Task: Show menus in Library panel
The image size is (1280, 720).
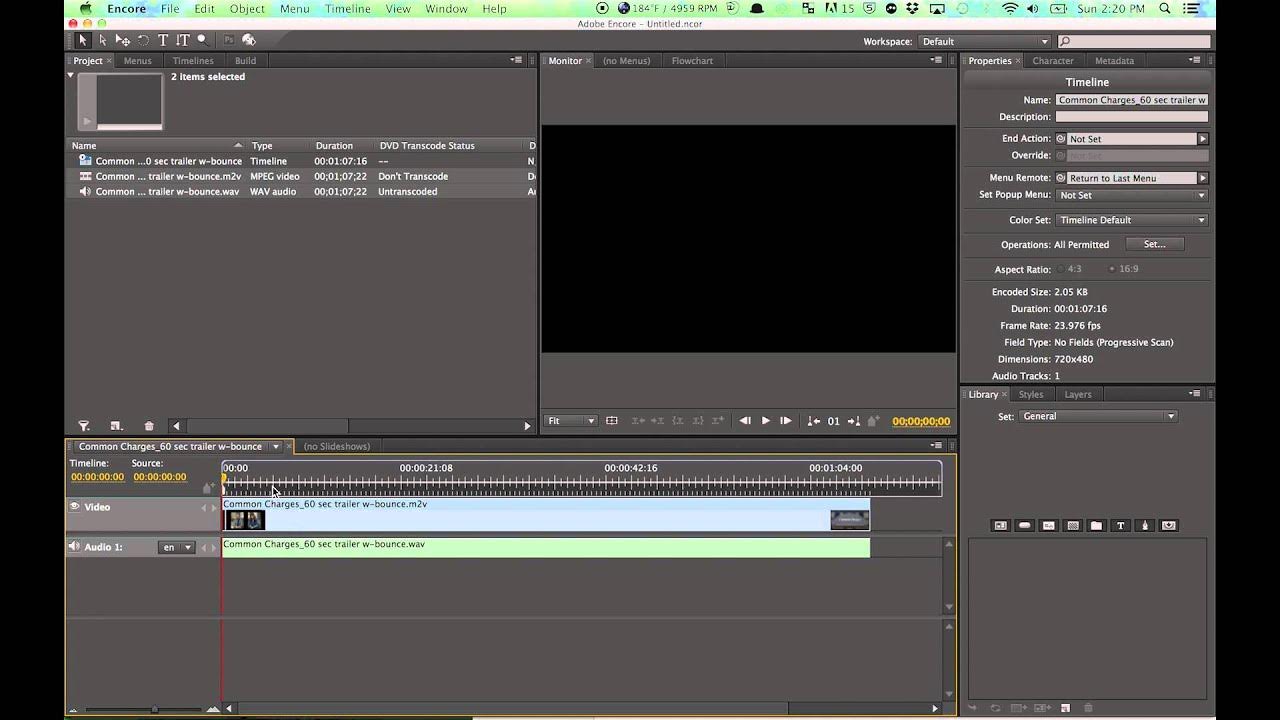Action: tap(1000, 525)
